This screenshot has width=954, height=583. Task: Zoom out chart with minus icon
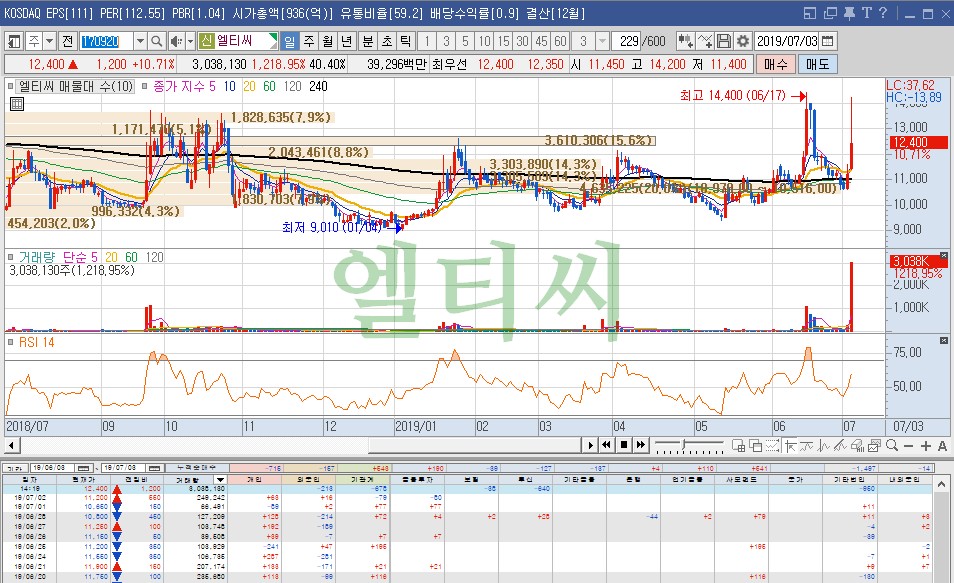[x=908, y=446]
